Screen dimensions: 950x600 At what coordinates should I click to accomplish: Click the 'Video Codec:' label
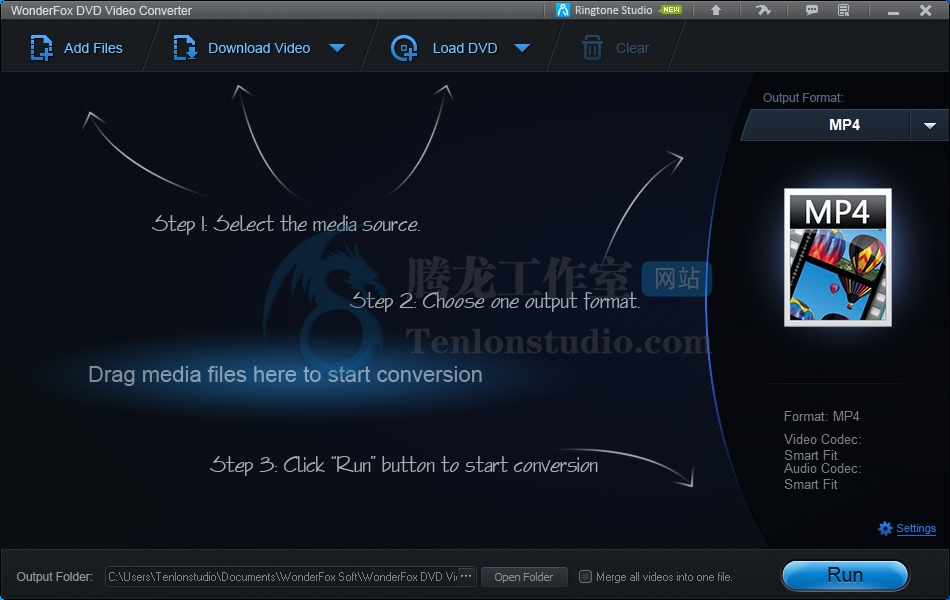click(x=822, y=439)
